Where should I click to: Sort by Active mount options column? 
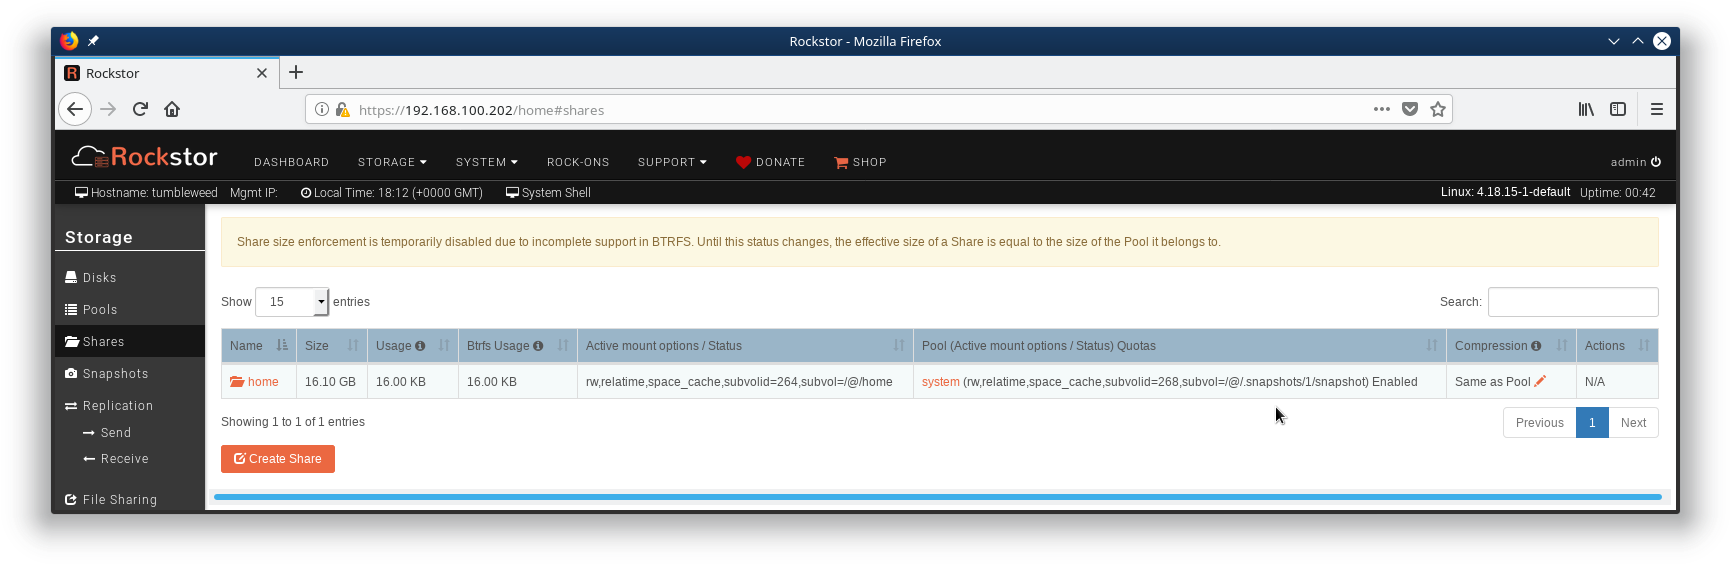click(744, 346)
